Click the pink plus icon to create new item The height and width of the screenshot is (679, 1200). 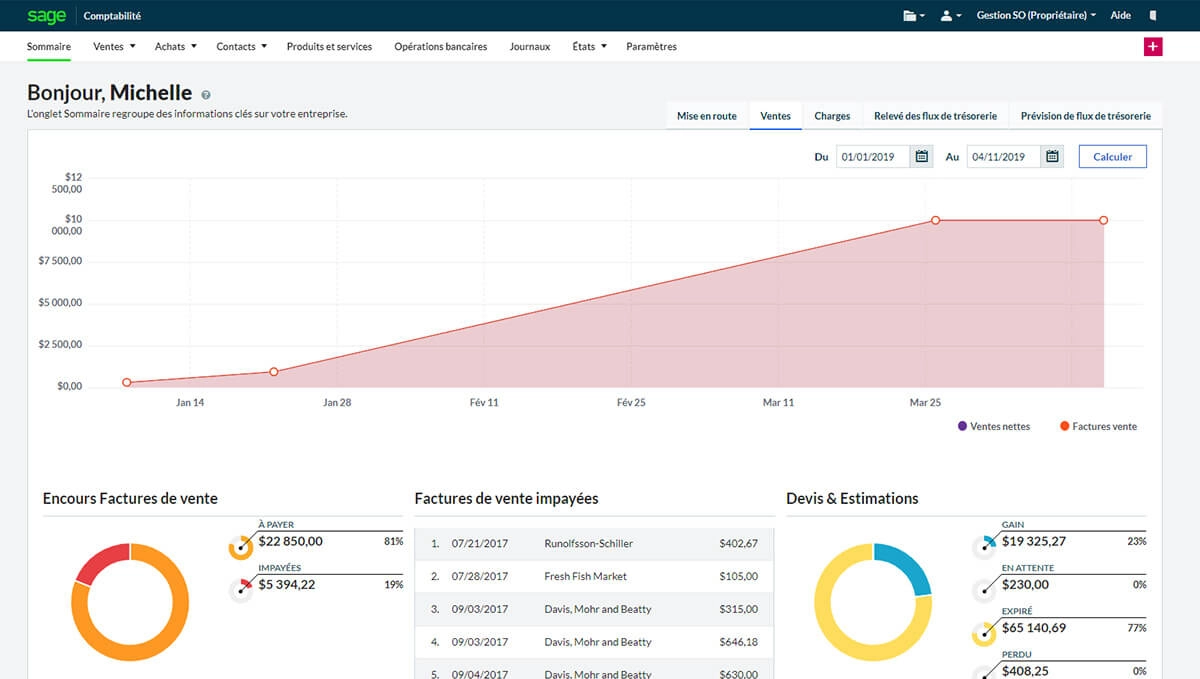[1152, 46]
